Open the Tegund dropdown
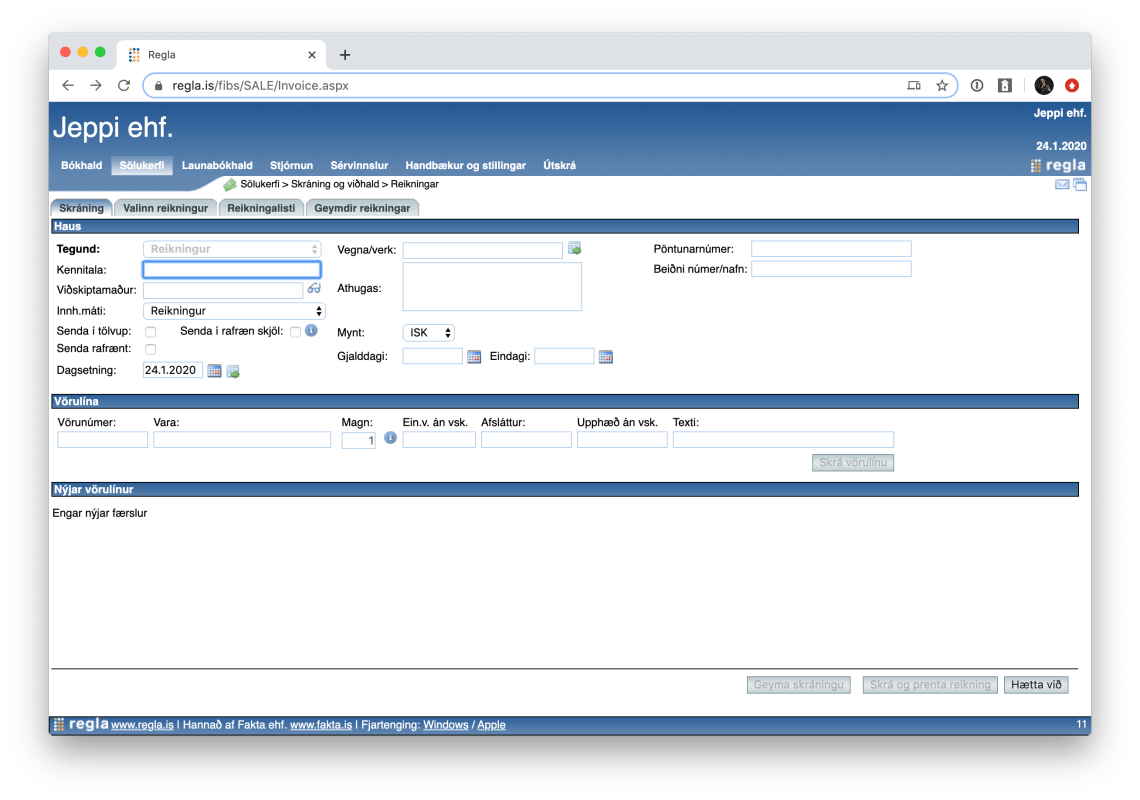Image resolution: width=1140 pixels, height=800 pixels. point(234,249)
